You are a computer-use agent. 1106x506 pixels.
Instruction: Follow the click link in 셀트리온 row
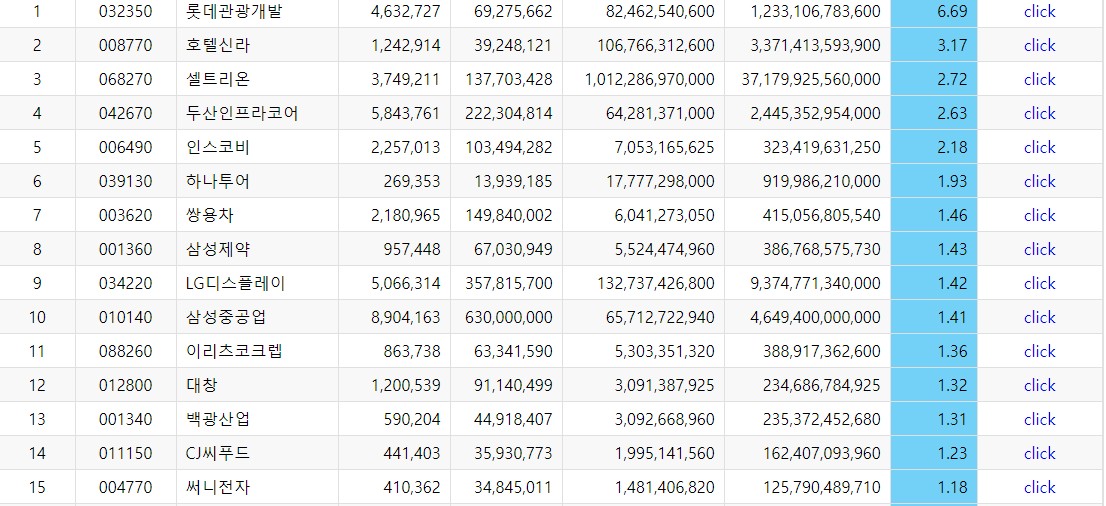(1039, 79)
